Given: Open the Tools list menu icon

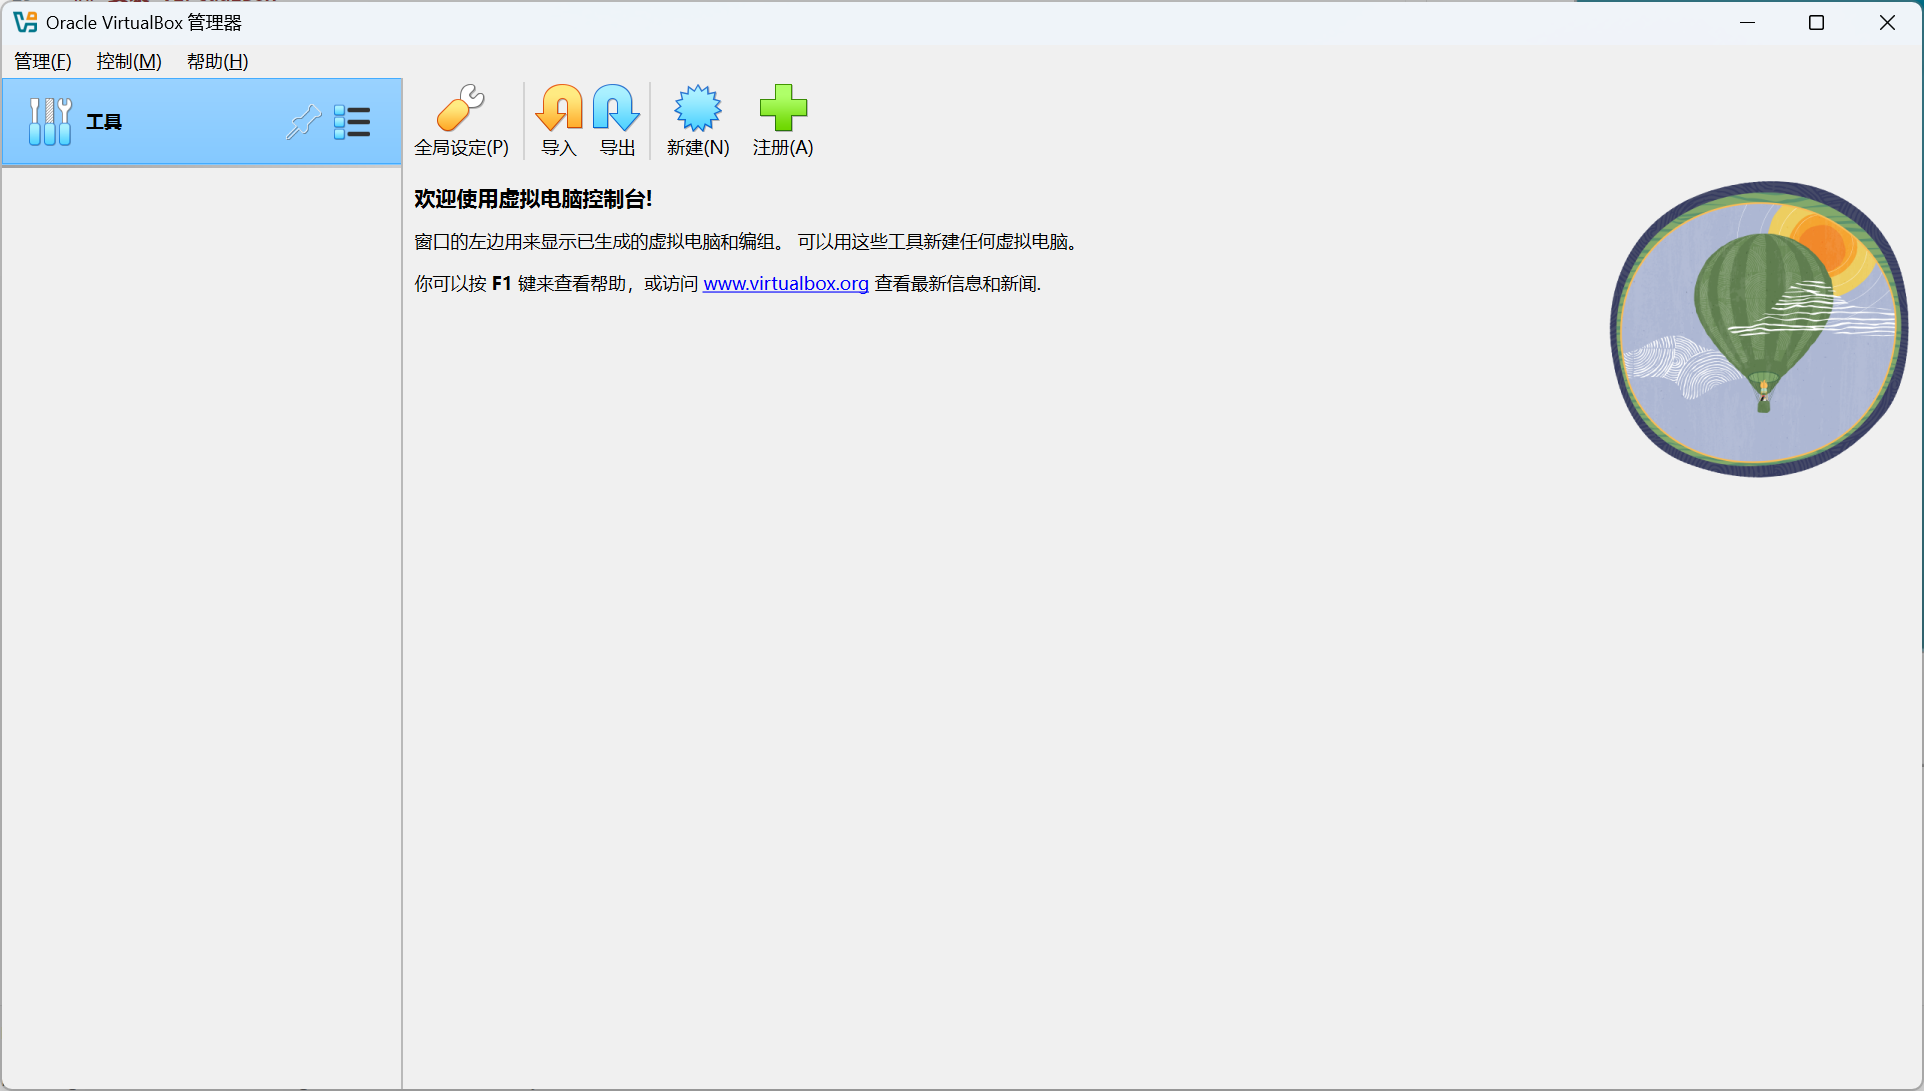Looking at the screenshot, I should click(x=352, y=122).
